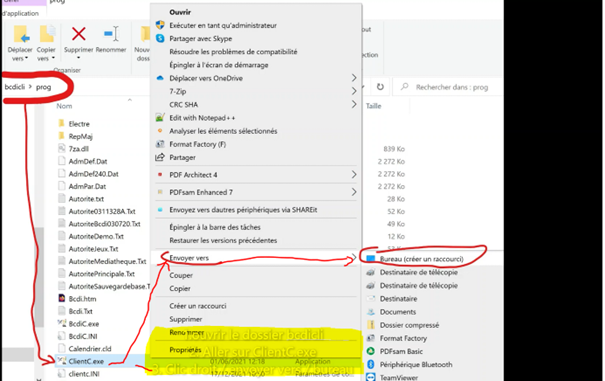This screenshot has height=381, width=605.
Task: Click the zipped folder icon beside Dossier compressé
Action: tap(371, 325)
